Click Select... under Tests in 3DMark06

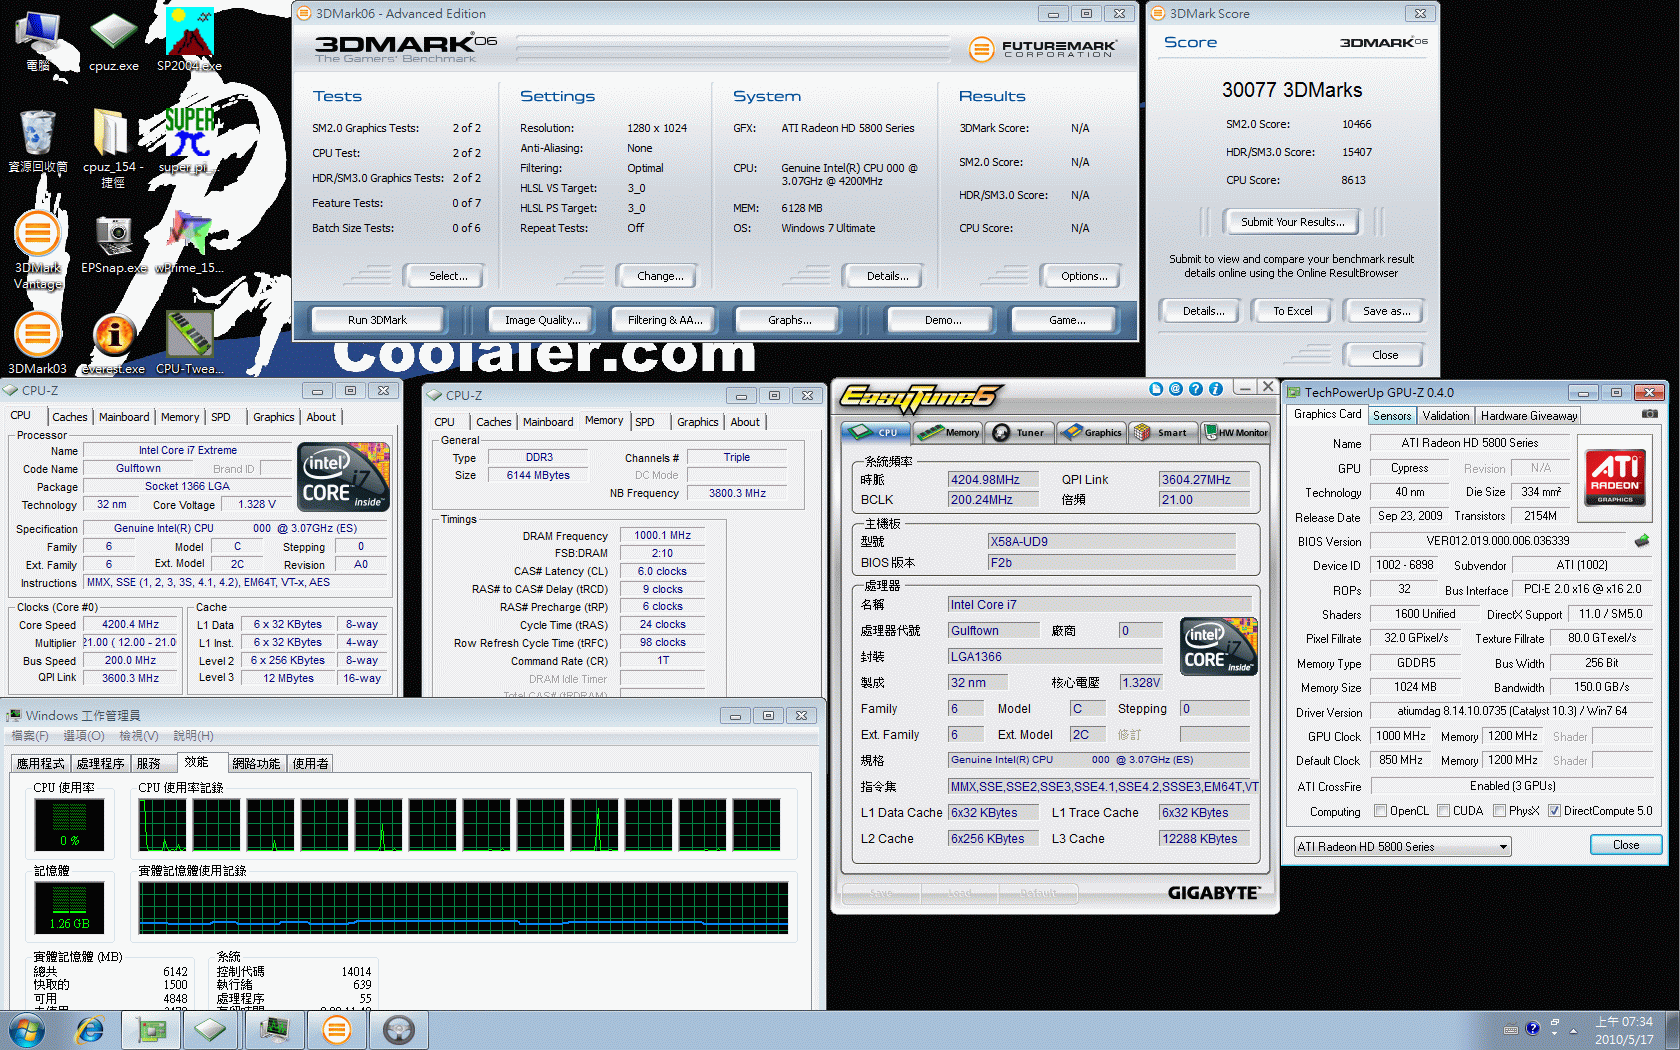coord(447,276)
